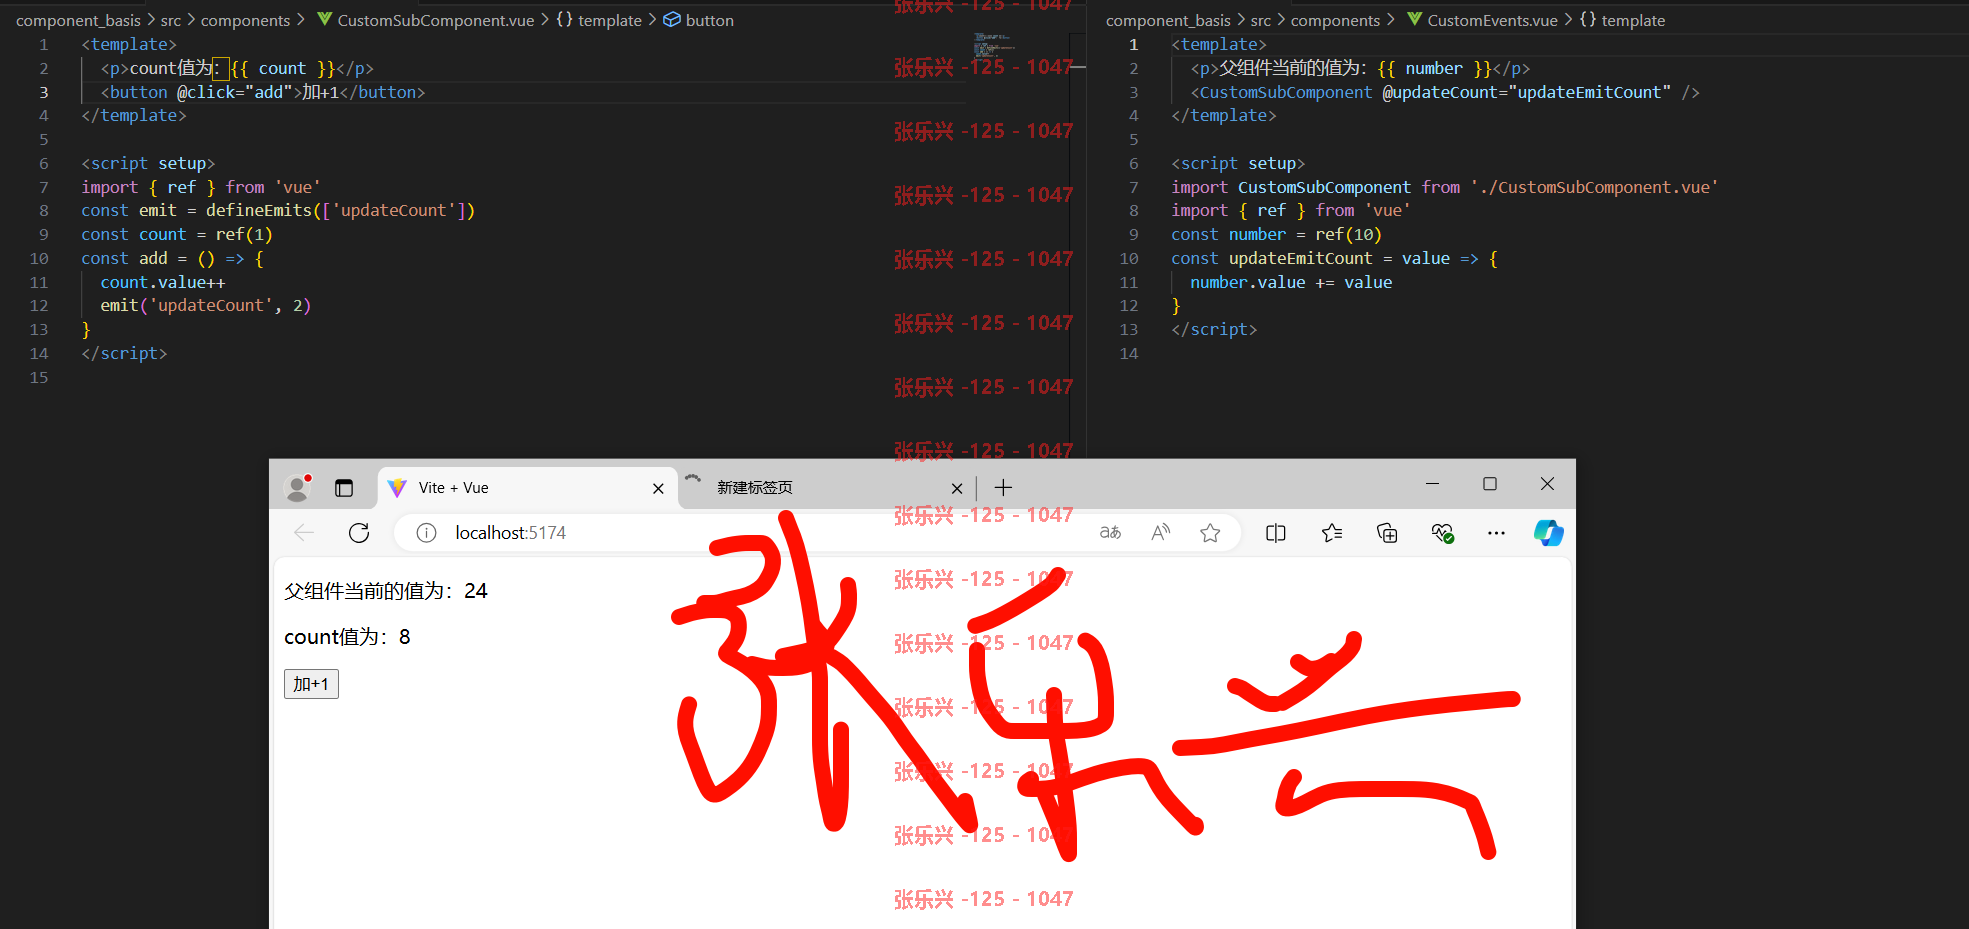1969x929 pixels.
Task: Click the read aloud icon
Action: pyautogui.click(x=1160, y=533)
